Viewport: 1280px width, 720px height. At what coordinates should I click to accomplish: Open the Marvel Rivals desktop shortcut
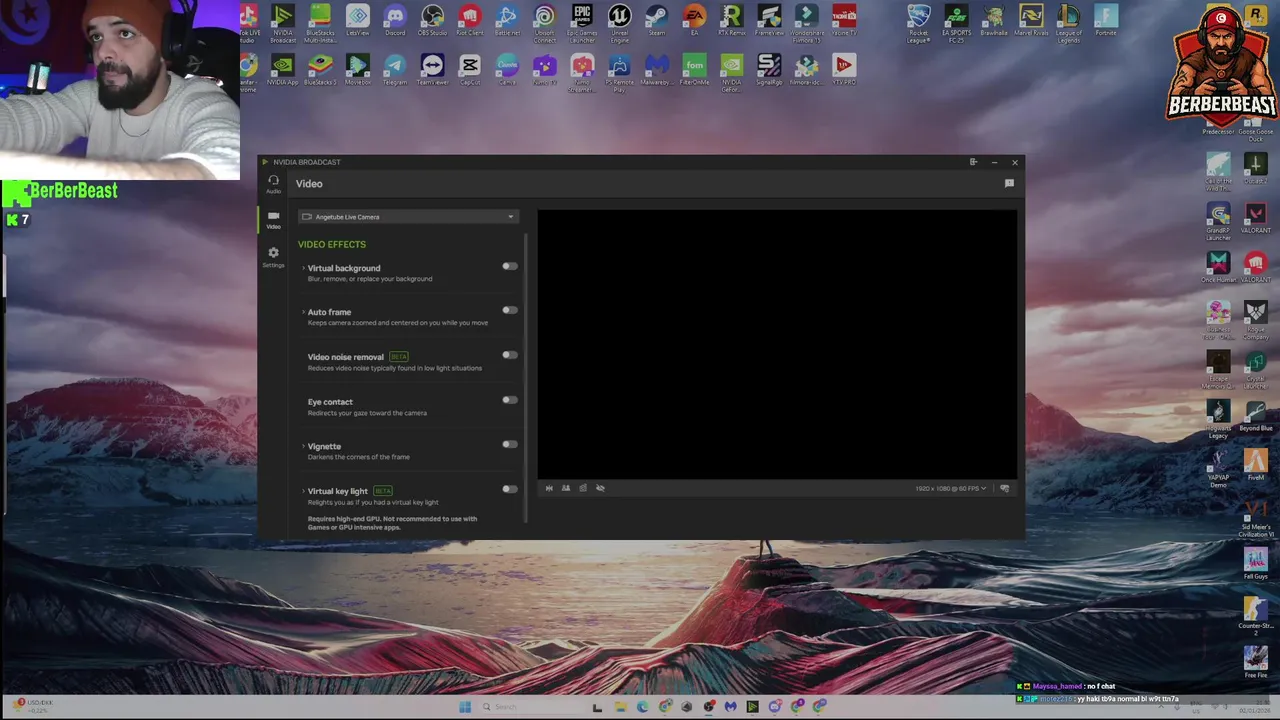tap(1031, 20)
